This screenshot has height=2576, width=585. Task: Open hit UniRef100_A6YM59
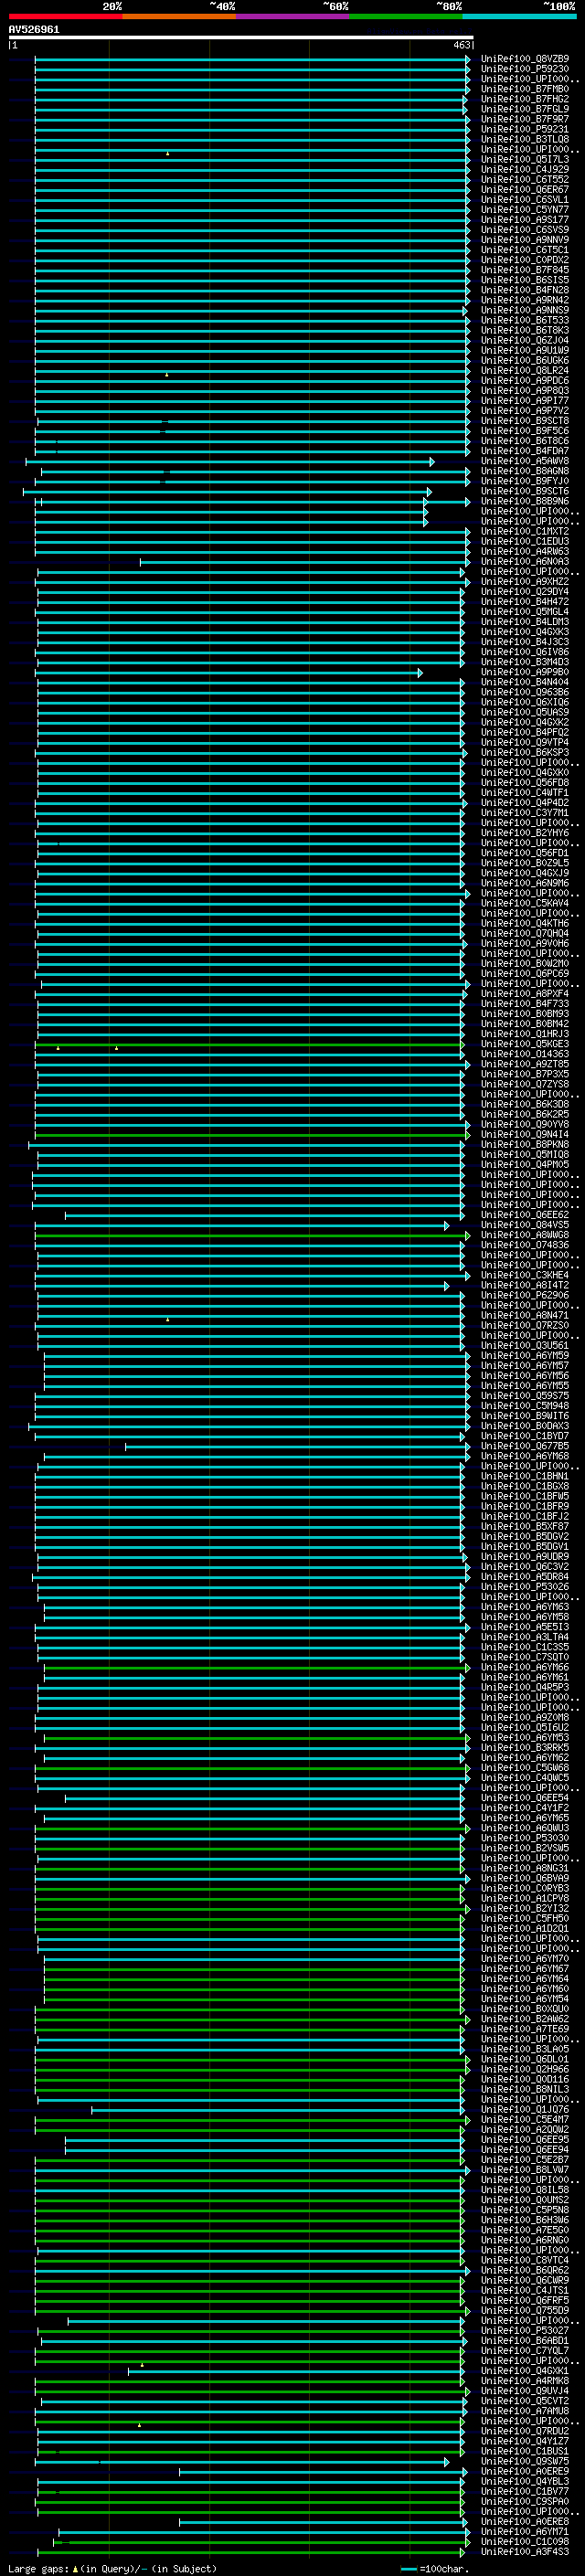pyautogui.click(x=524, y=1355)
